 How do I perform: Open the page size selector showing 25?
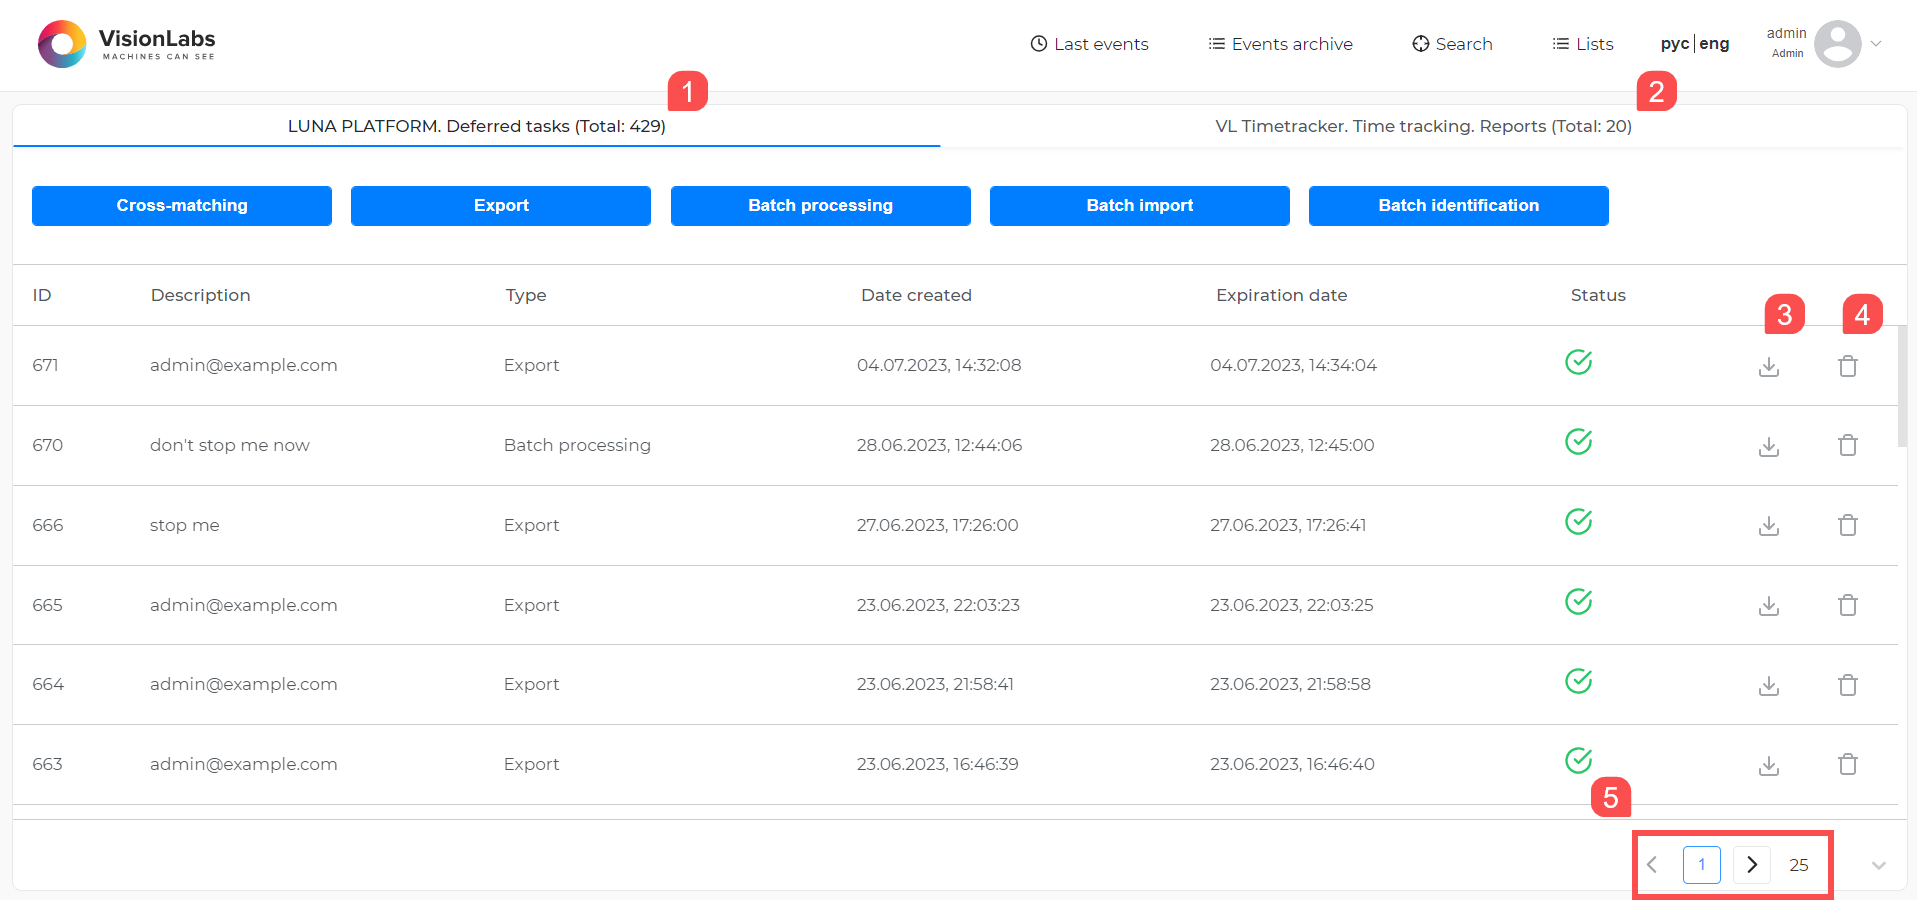(x=1798, y=865)
